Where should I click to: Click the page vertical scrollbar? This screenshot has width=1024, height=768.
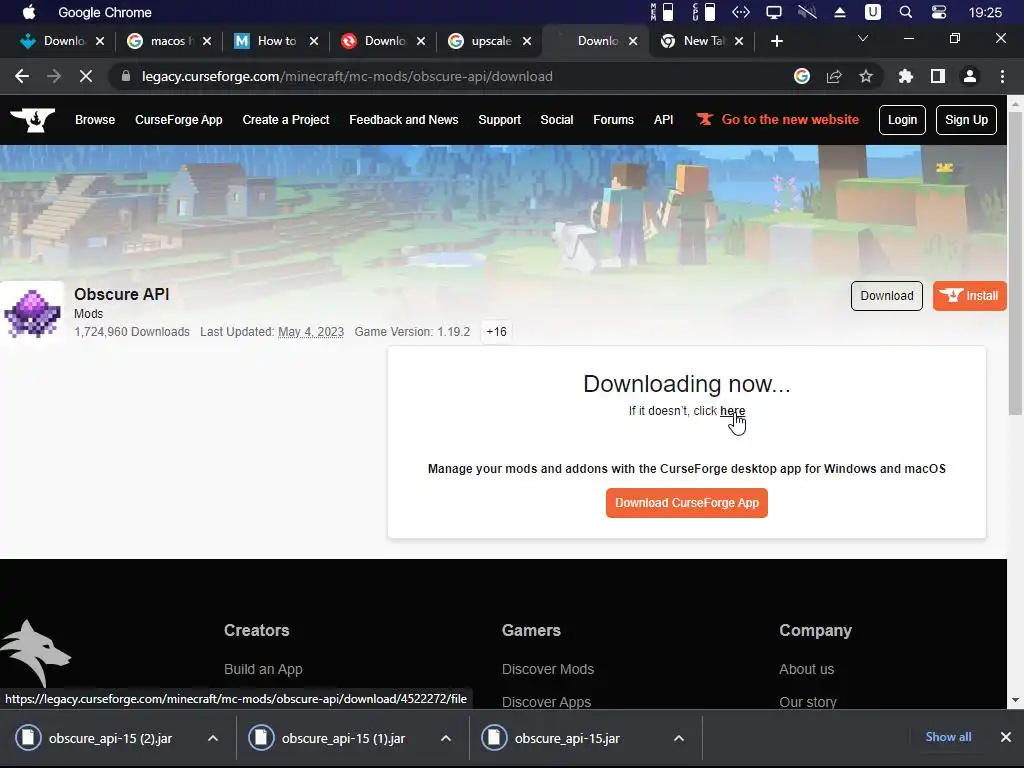pyautogui.click(x=1015, y=263)
